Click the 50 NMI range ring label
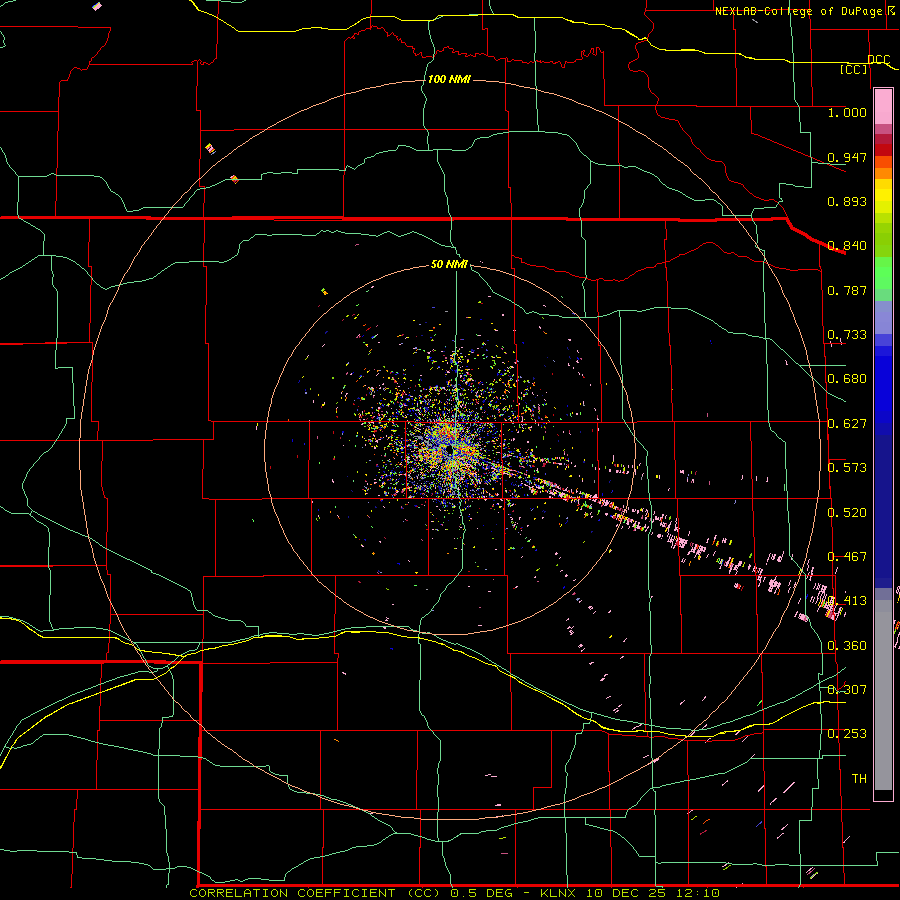Screen dimensions: 900x900 (449, 264)
